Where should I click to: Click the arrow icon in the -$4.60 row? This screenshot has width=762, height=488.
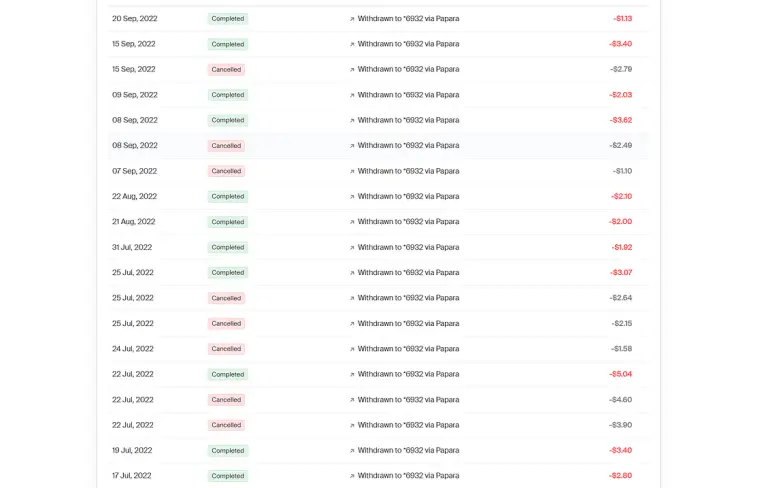point(352,400)
